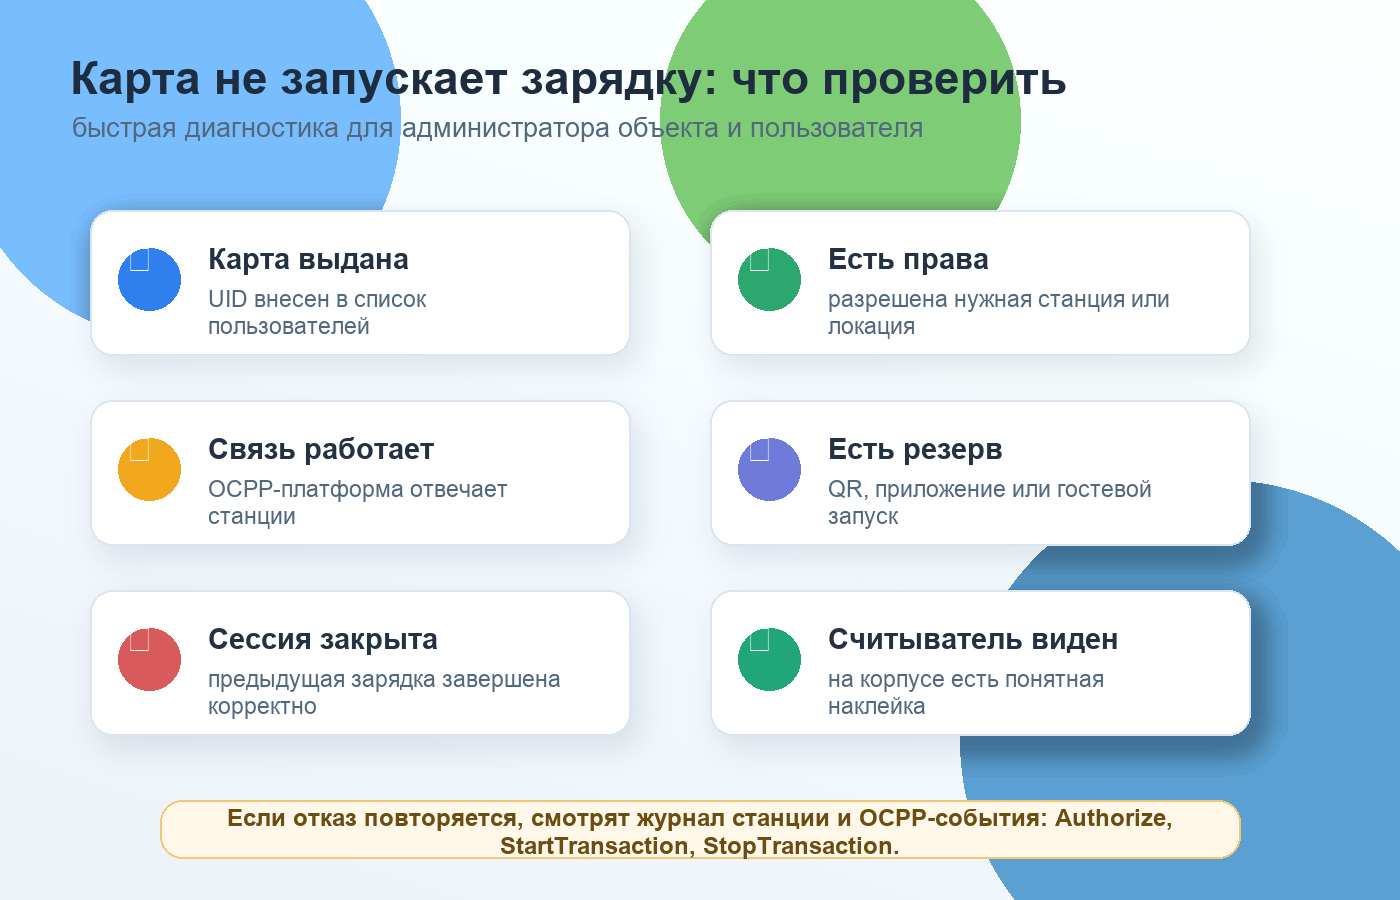
Task: Click the text OCPP-платформа отвечает станции
Action: click(358, 503)
